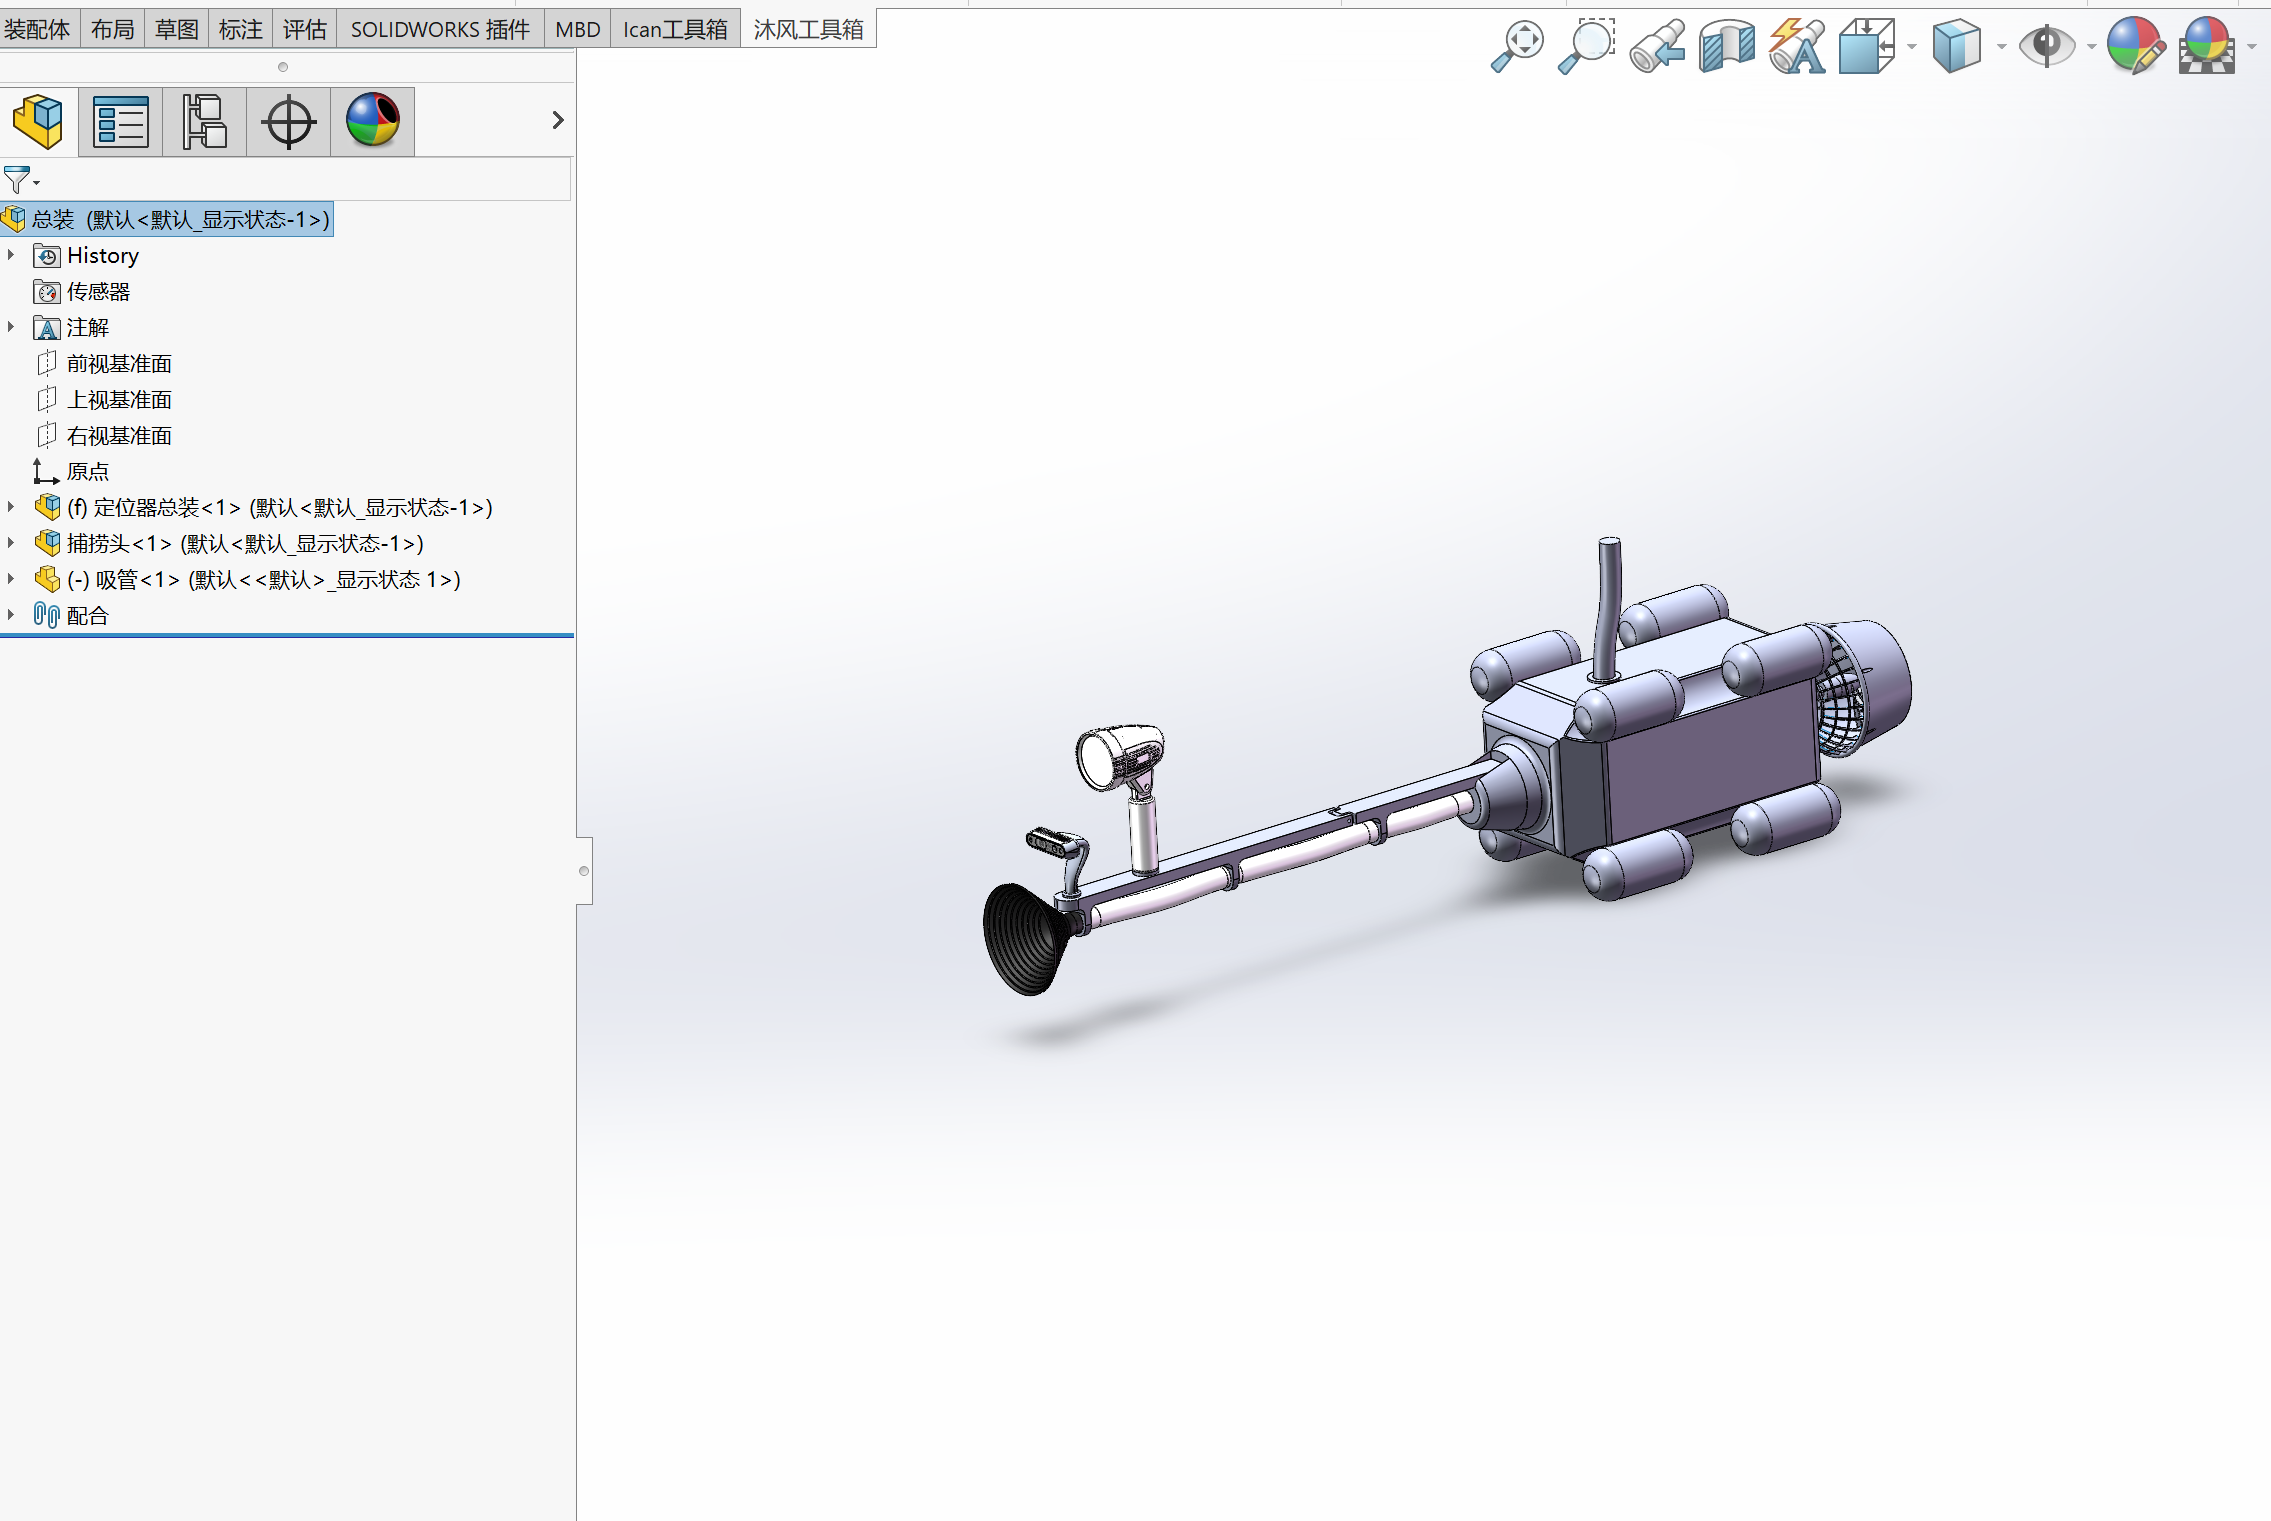
Task: Expand the 注解 folder
Action: (x=11, y=327)
